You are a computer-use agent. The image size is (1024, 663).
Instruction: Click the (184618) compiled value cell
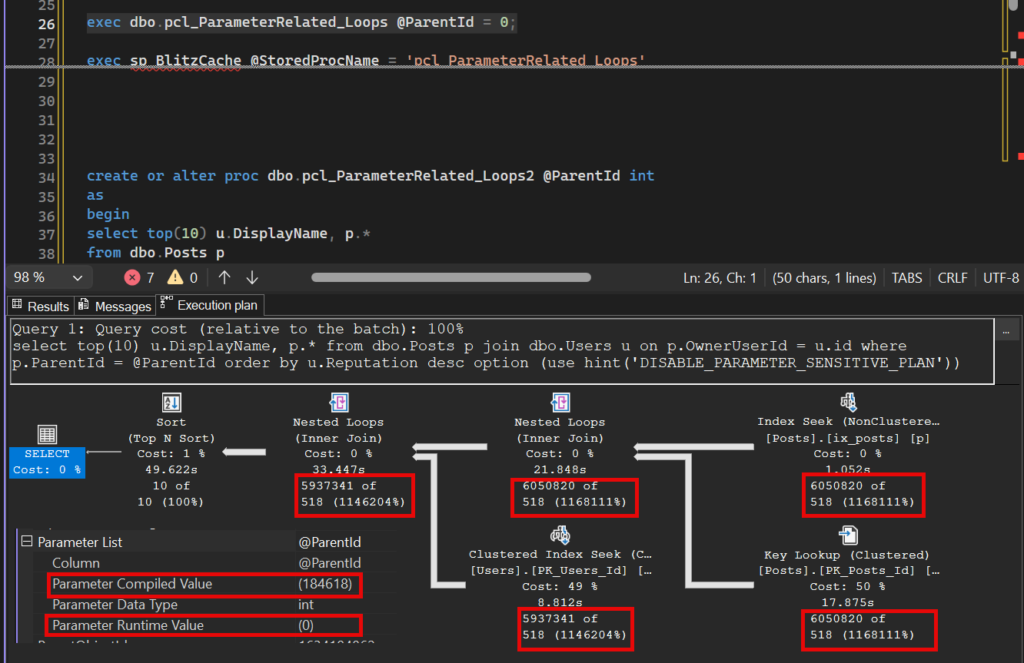click(325, 584)
